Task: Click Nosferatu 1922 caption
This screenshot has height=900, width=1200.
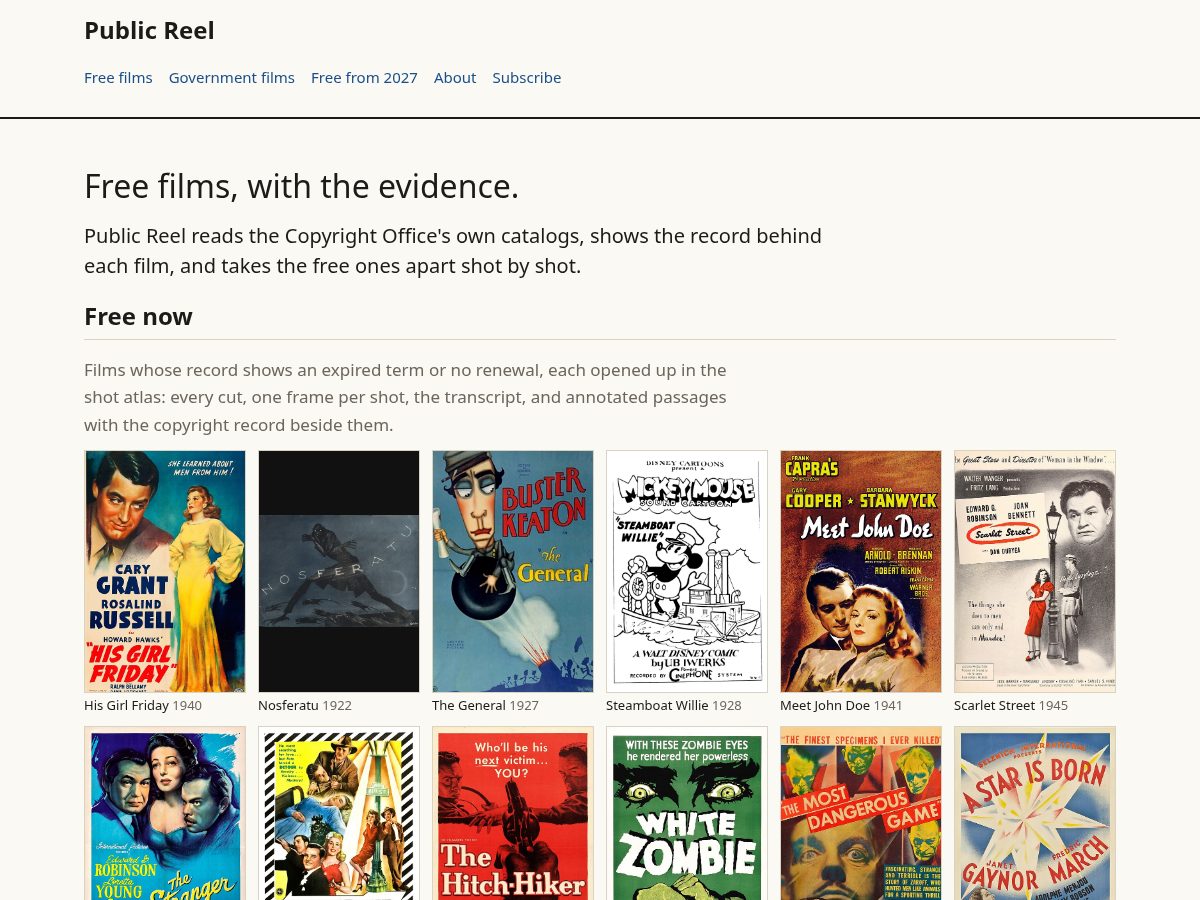Action: (305, 705)
